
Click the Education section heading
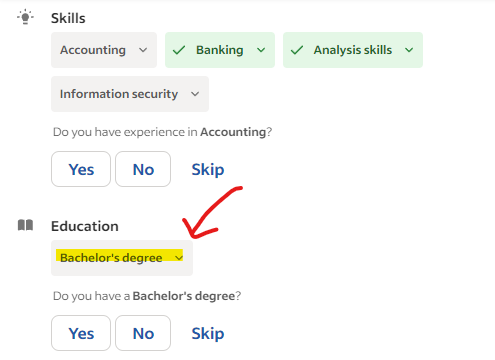coord(85,226)
